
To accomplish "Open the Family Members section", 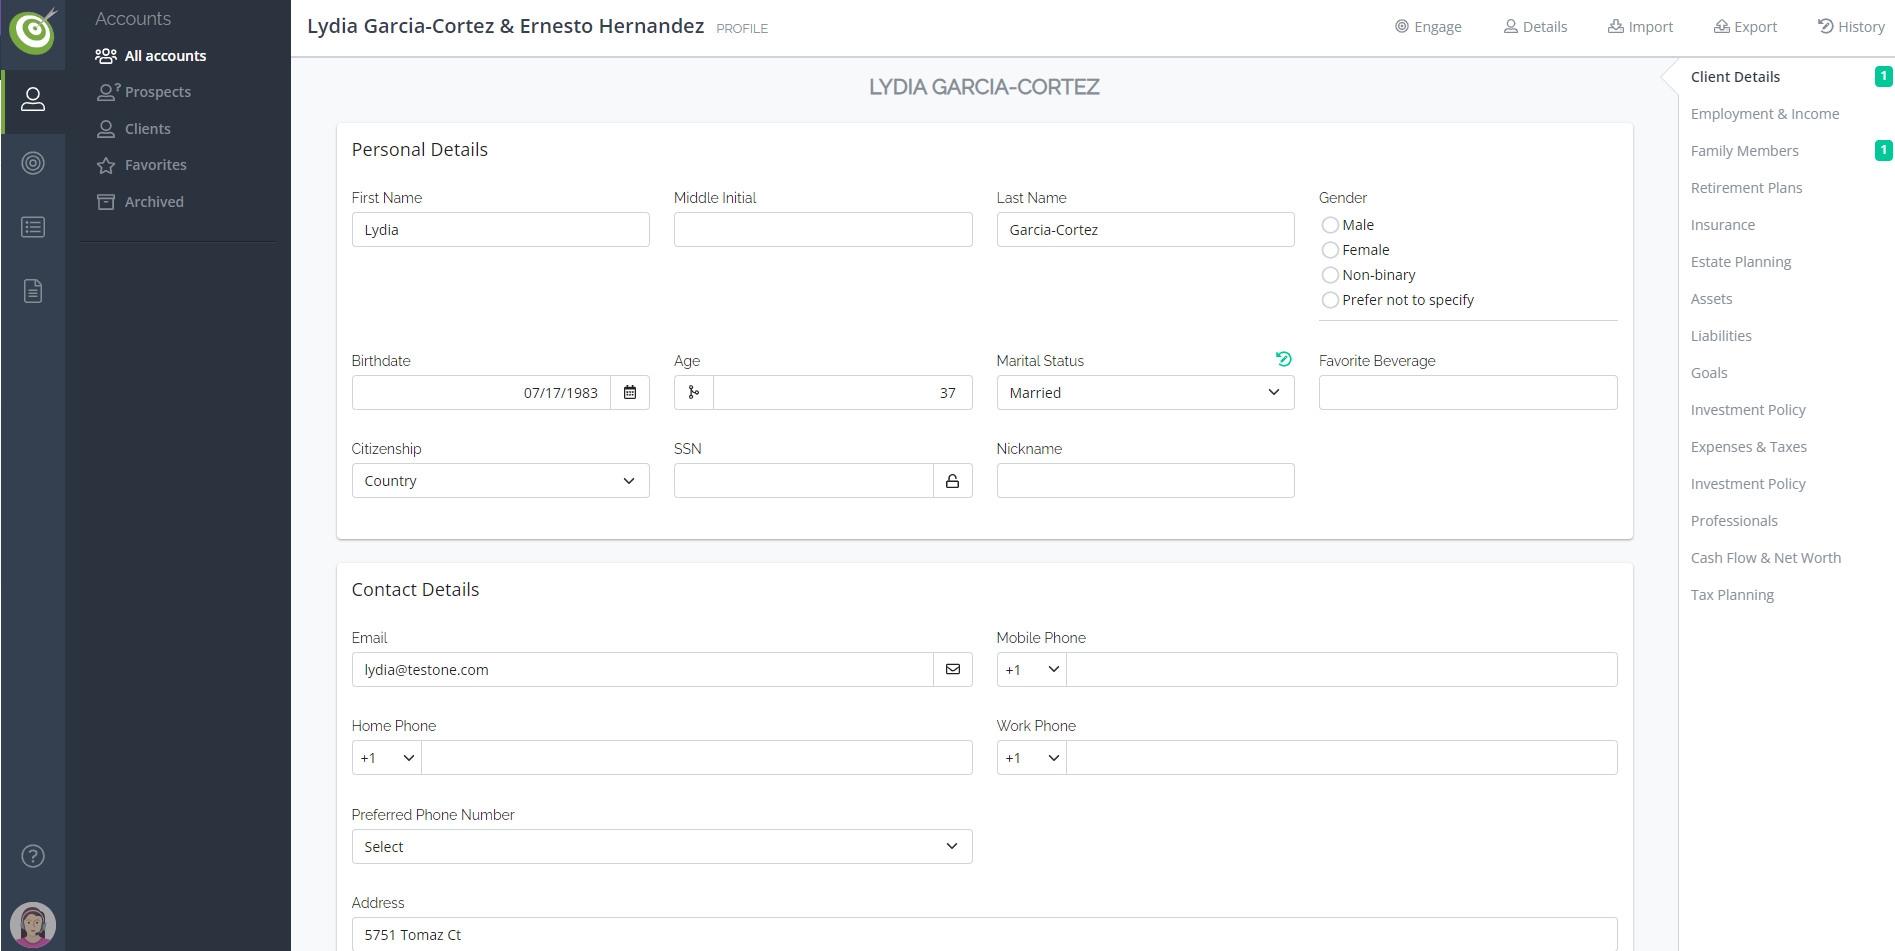I will tap(1744, 150).
